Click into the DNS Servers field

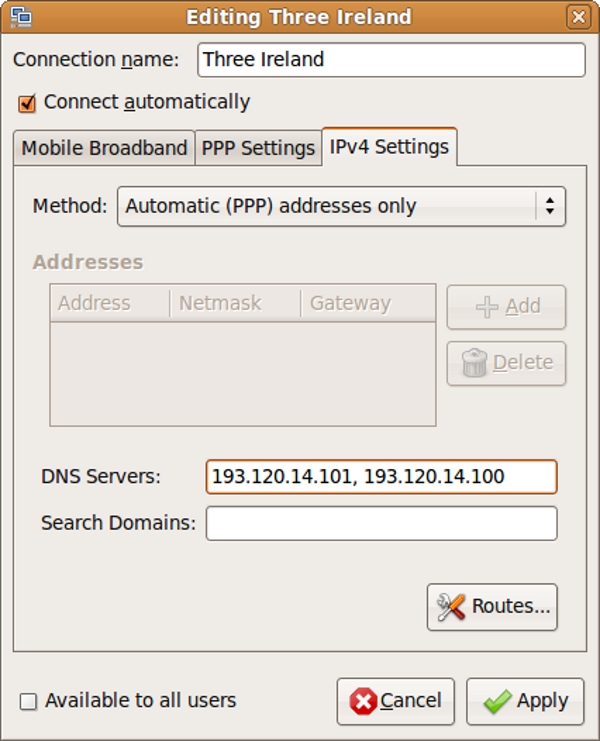(x=381, y=477)
